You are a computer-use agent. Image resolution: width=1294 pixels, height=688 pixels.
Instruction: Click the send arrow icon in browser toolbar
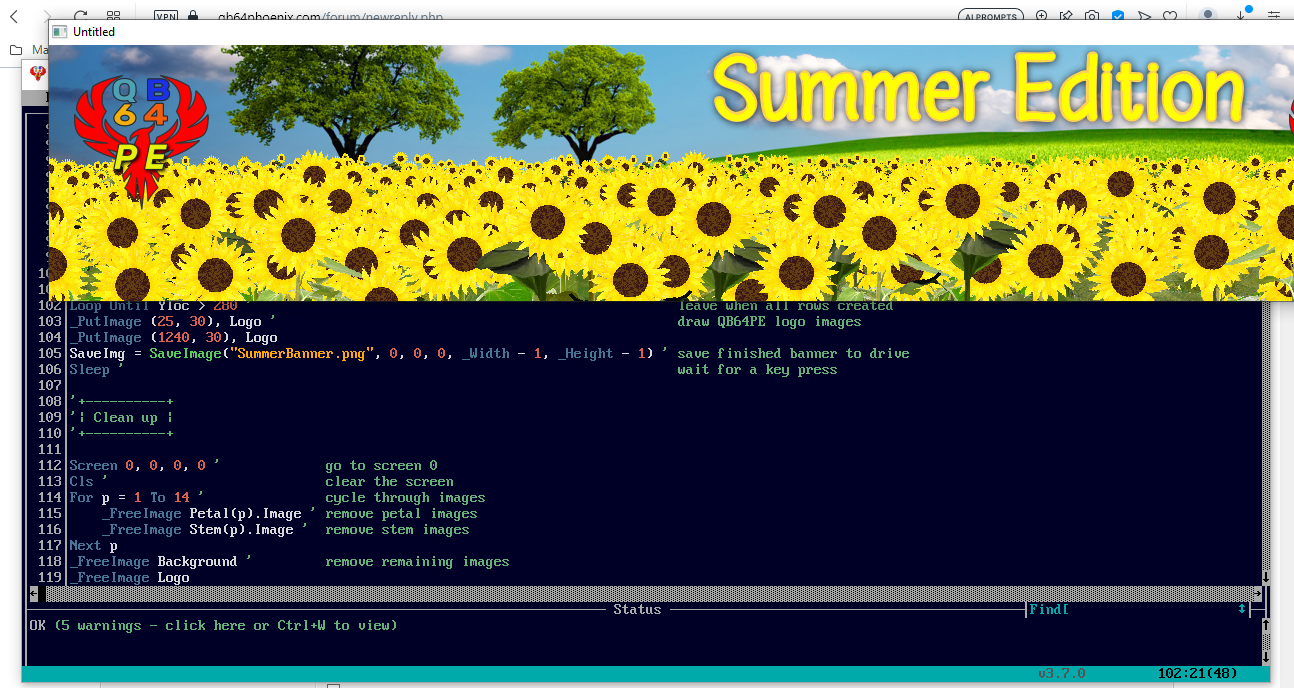tap(1144, 16)
